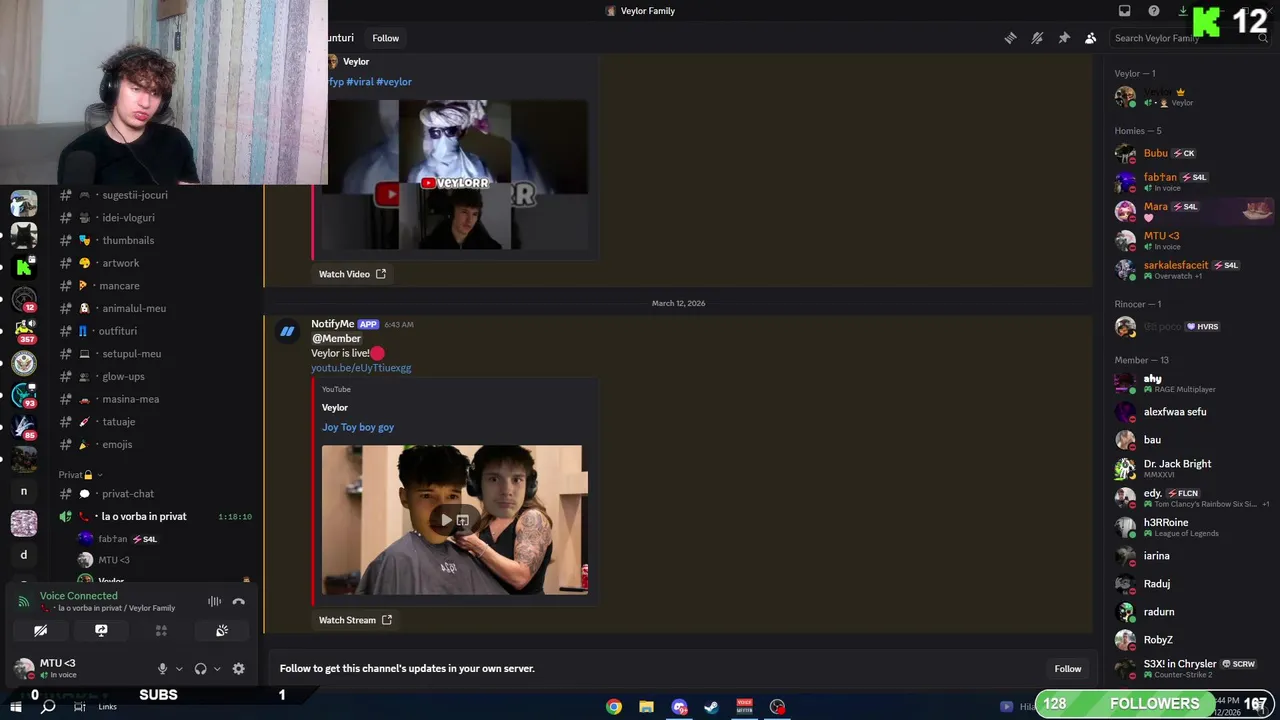Image resolution: width=1280 pixels, height=720 pixels.
Task: Open the Joy Toy boy goy title link
Action: pos(358,427)
